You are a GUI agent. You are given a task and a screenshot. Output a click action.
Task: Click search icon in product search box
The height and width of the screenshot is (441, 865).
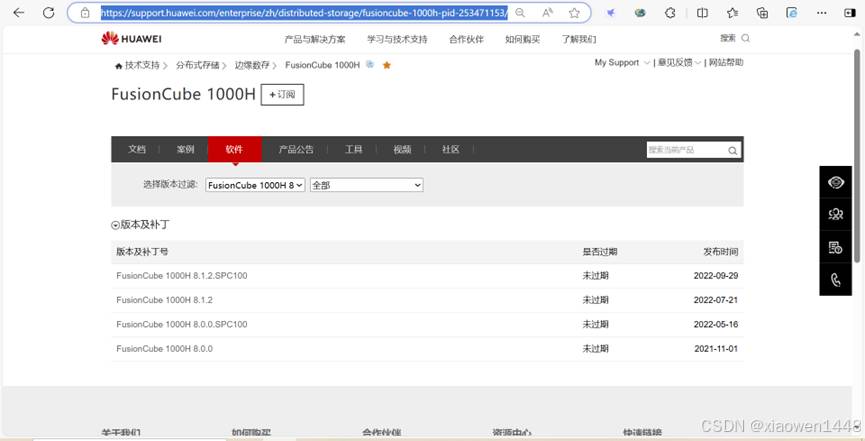click(x=733, y=150)
